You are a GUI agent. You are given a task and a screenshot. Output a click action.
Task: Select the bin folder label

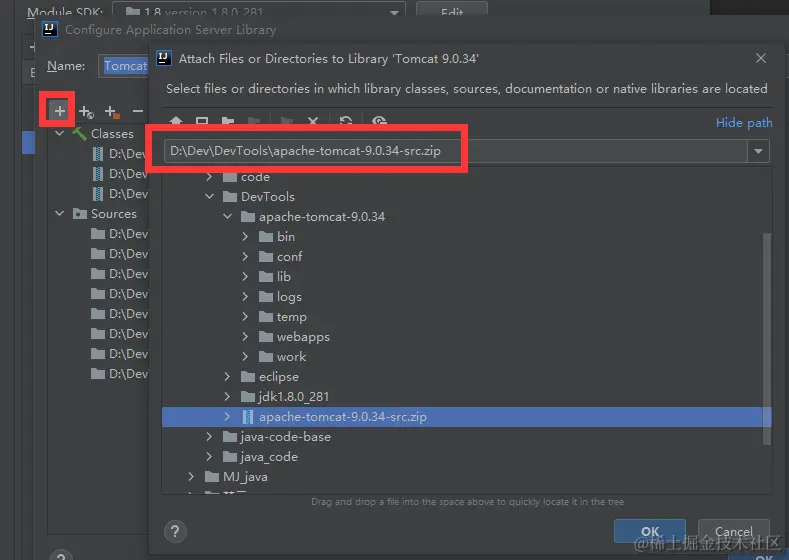pyautogui.click(x=286, y=236)
